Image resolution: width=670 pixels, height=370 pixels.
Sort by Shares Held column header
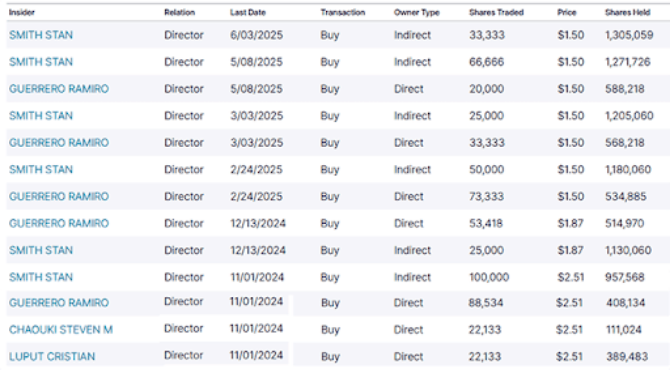point(627,12)
